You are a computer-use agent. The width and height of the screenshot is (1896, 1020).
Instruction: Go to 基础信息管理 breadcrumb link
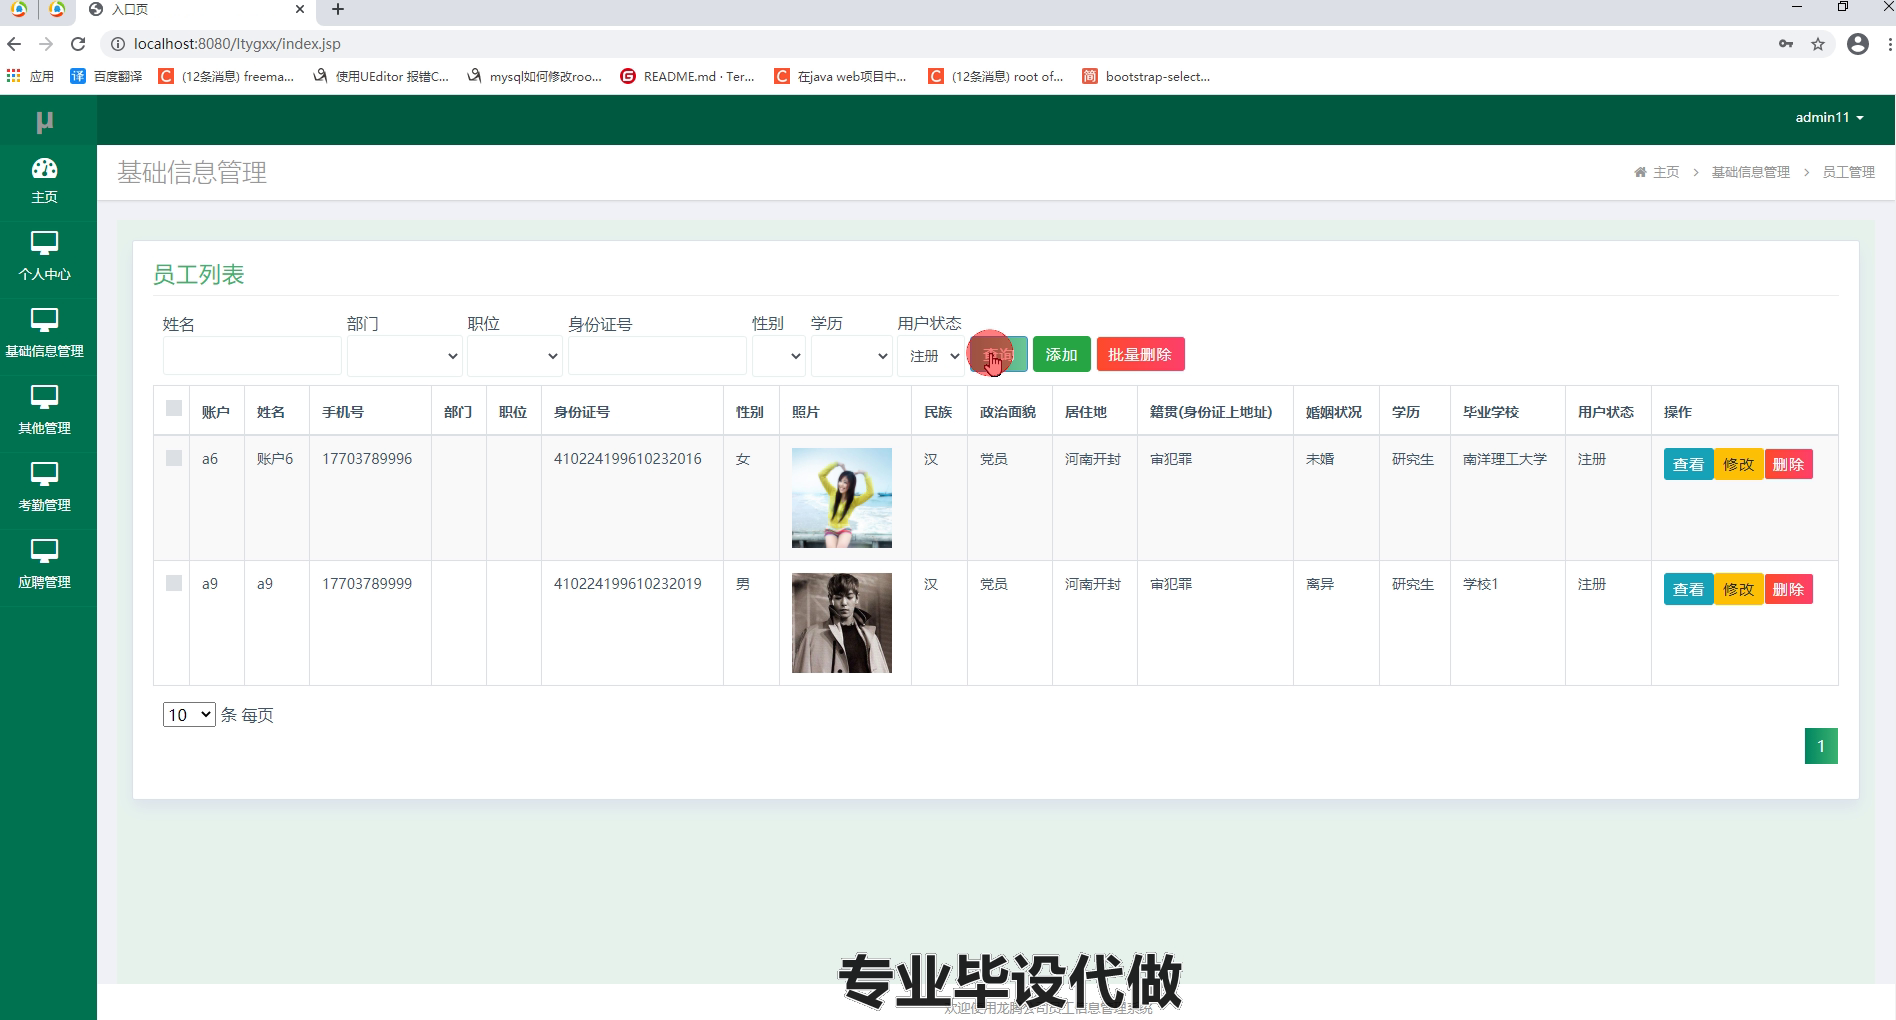(x=1751, y=172)
